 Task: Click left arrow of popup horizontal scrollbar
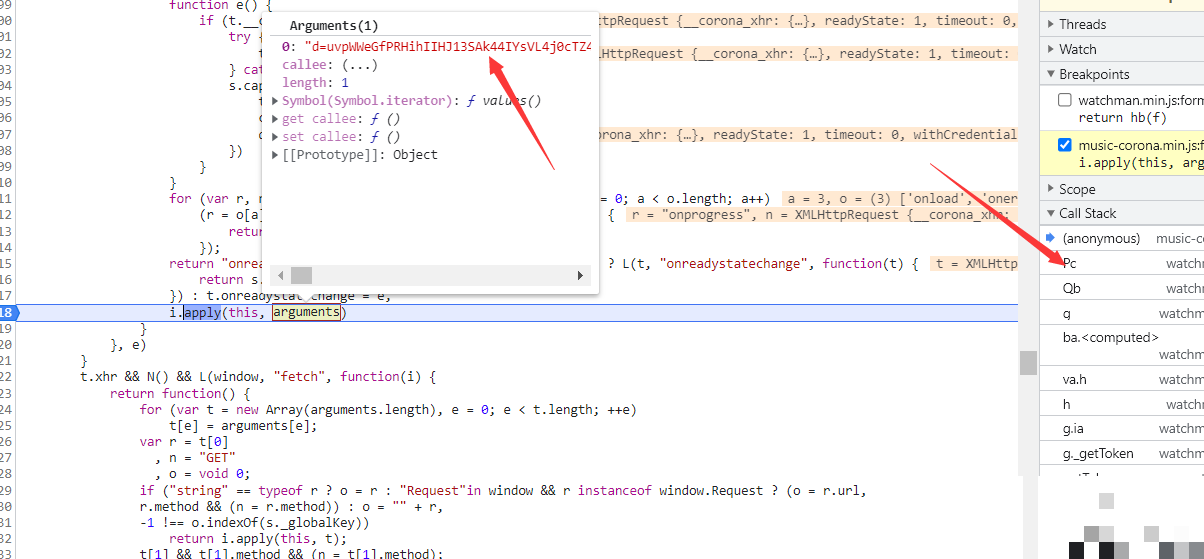click(x=280, y=275)
